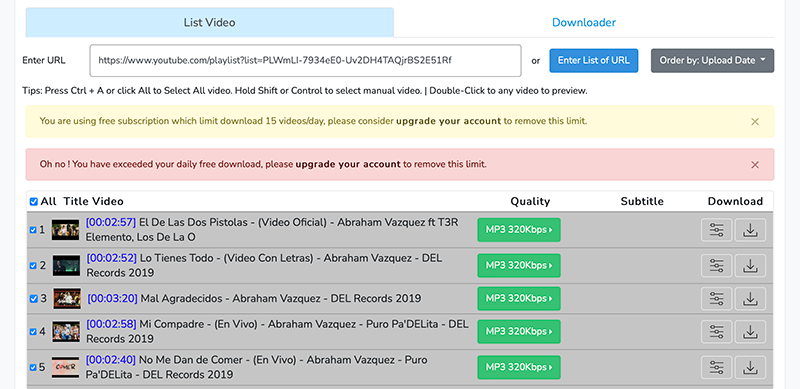This screenshot has width=800, height=389.
Task: Change MP3 320Kbps quality for No Me Dan de Comer
Action: (x=519, y=367)
